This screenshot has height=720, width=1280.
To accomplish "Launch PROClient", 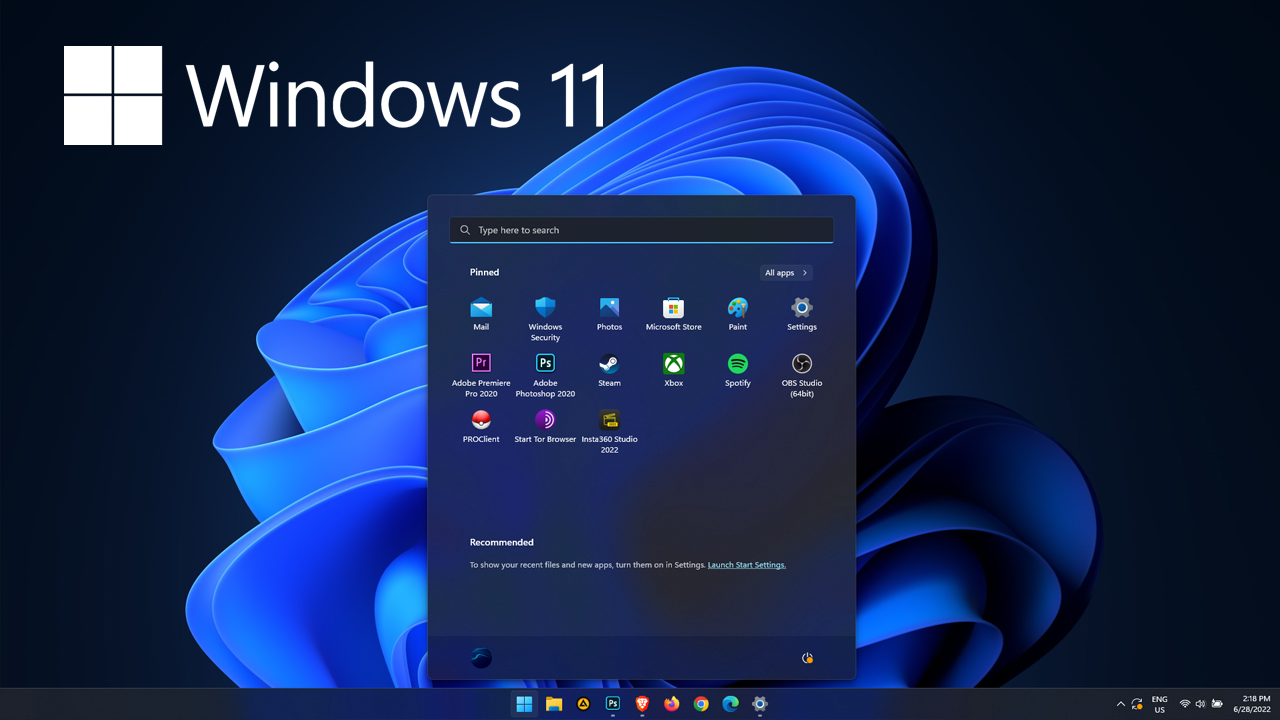I will click(481, 426).
